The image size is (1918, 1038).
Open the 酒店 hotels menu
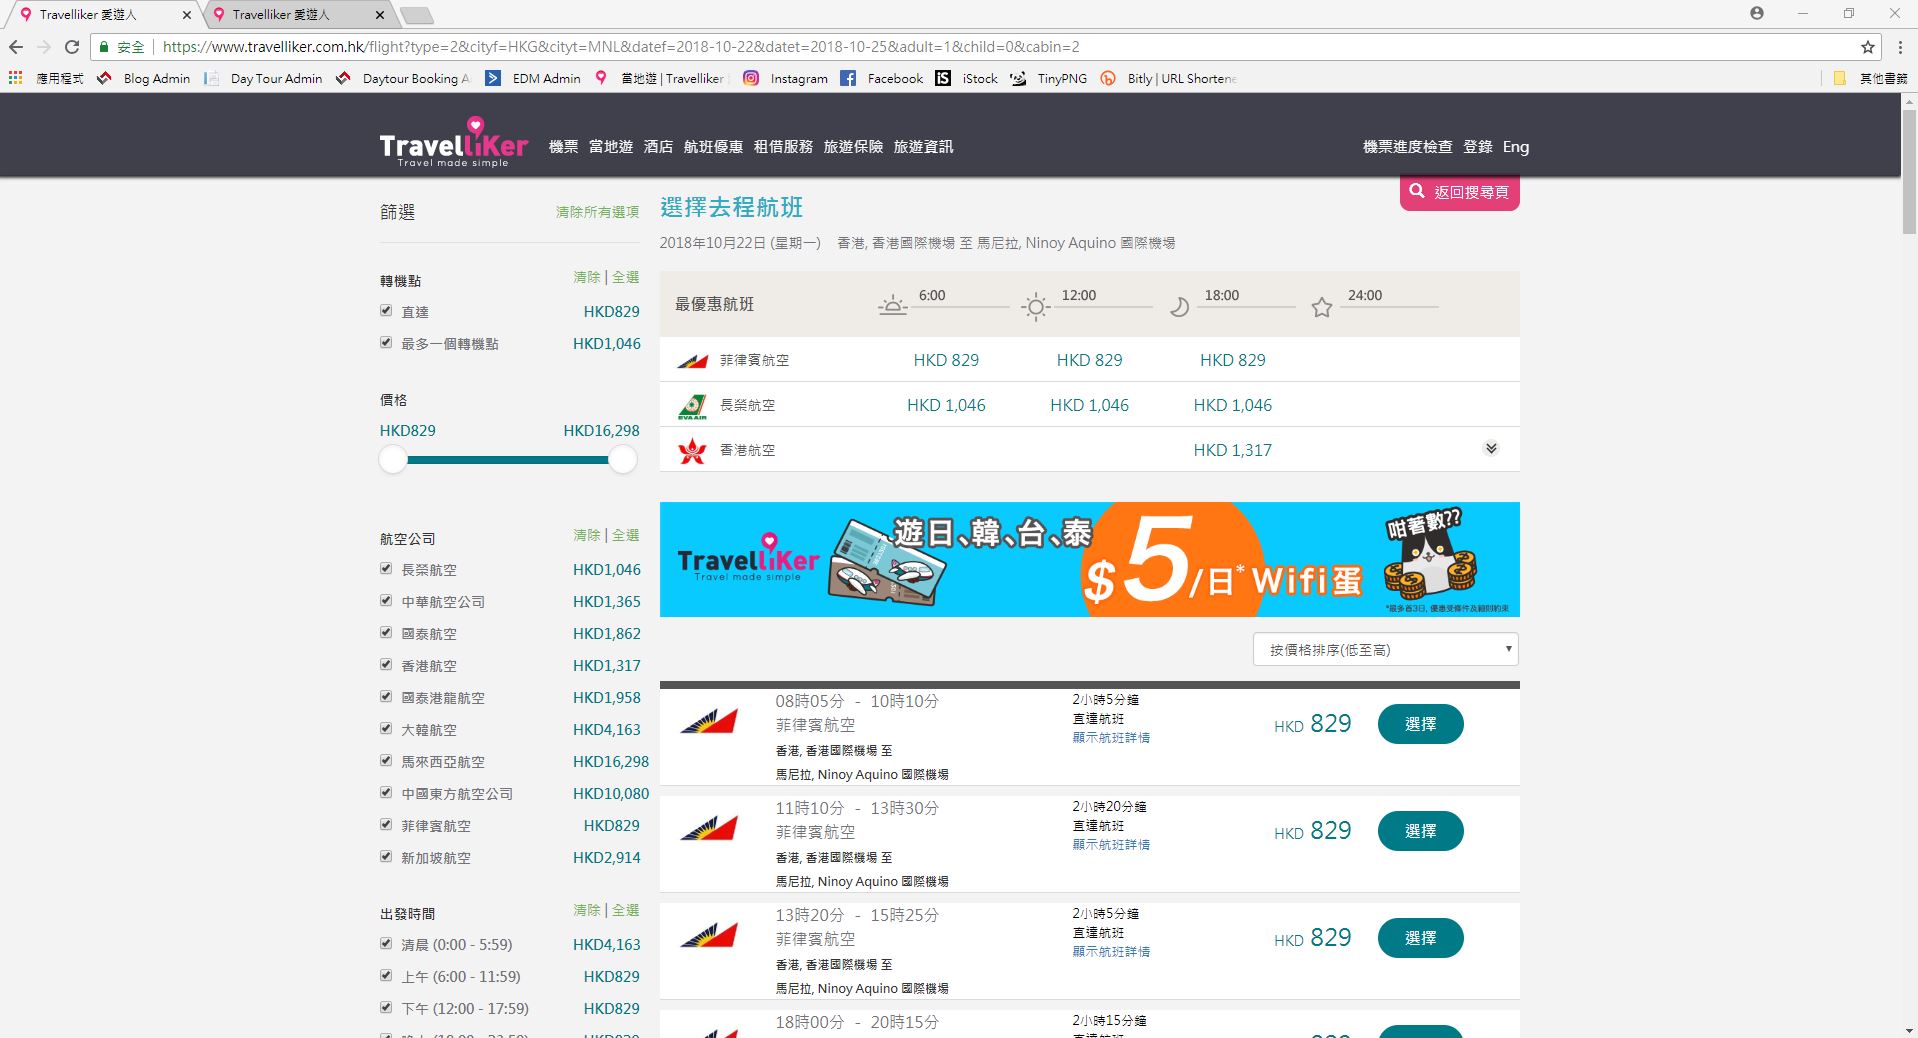point(658,147)
